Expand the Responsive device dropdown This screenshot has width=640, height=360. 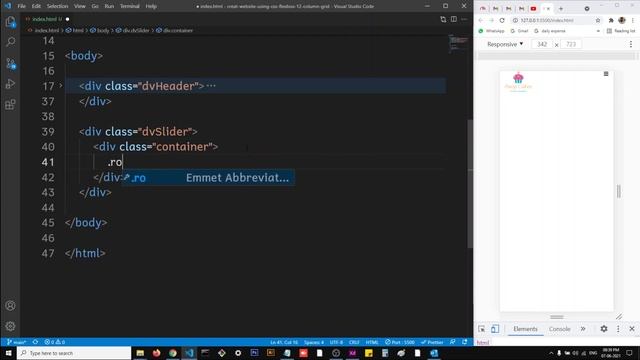(505, 44)
